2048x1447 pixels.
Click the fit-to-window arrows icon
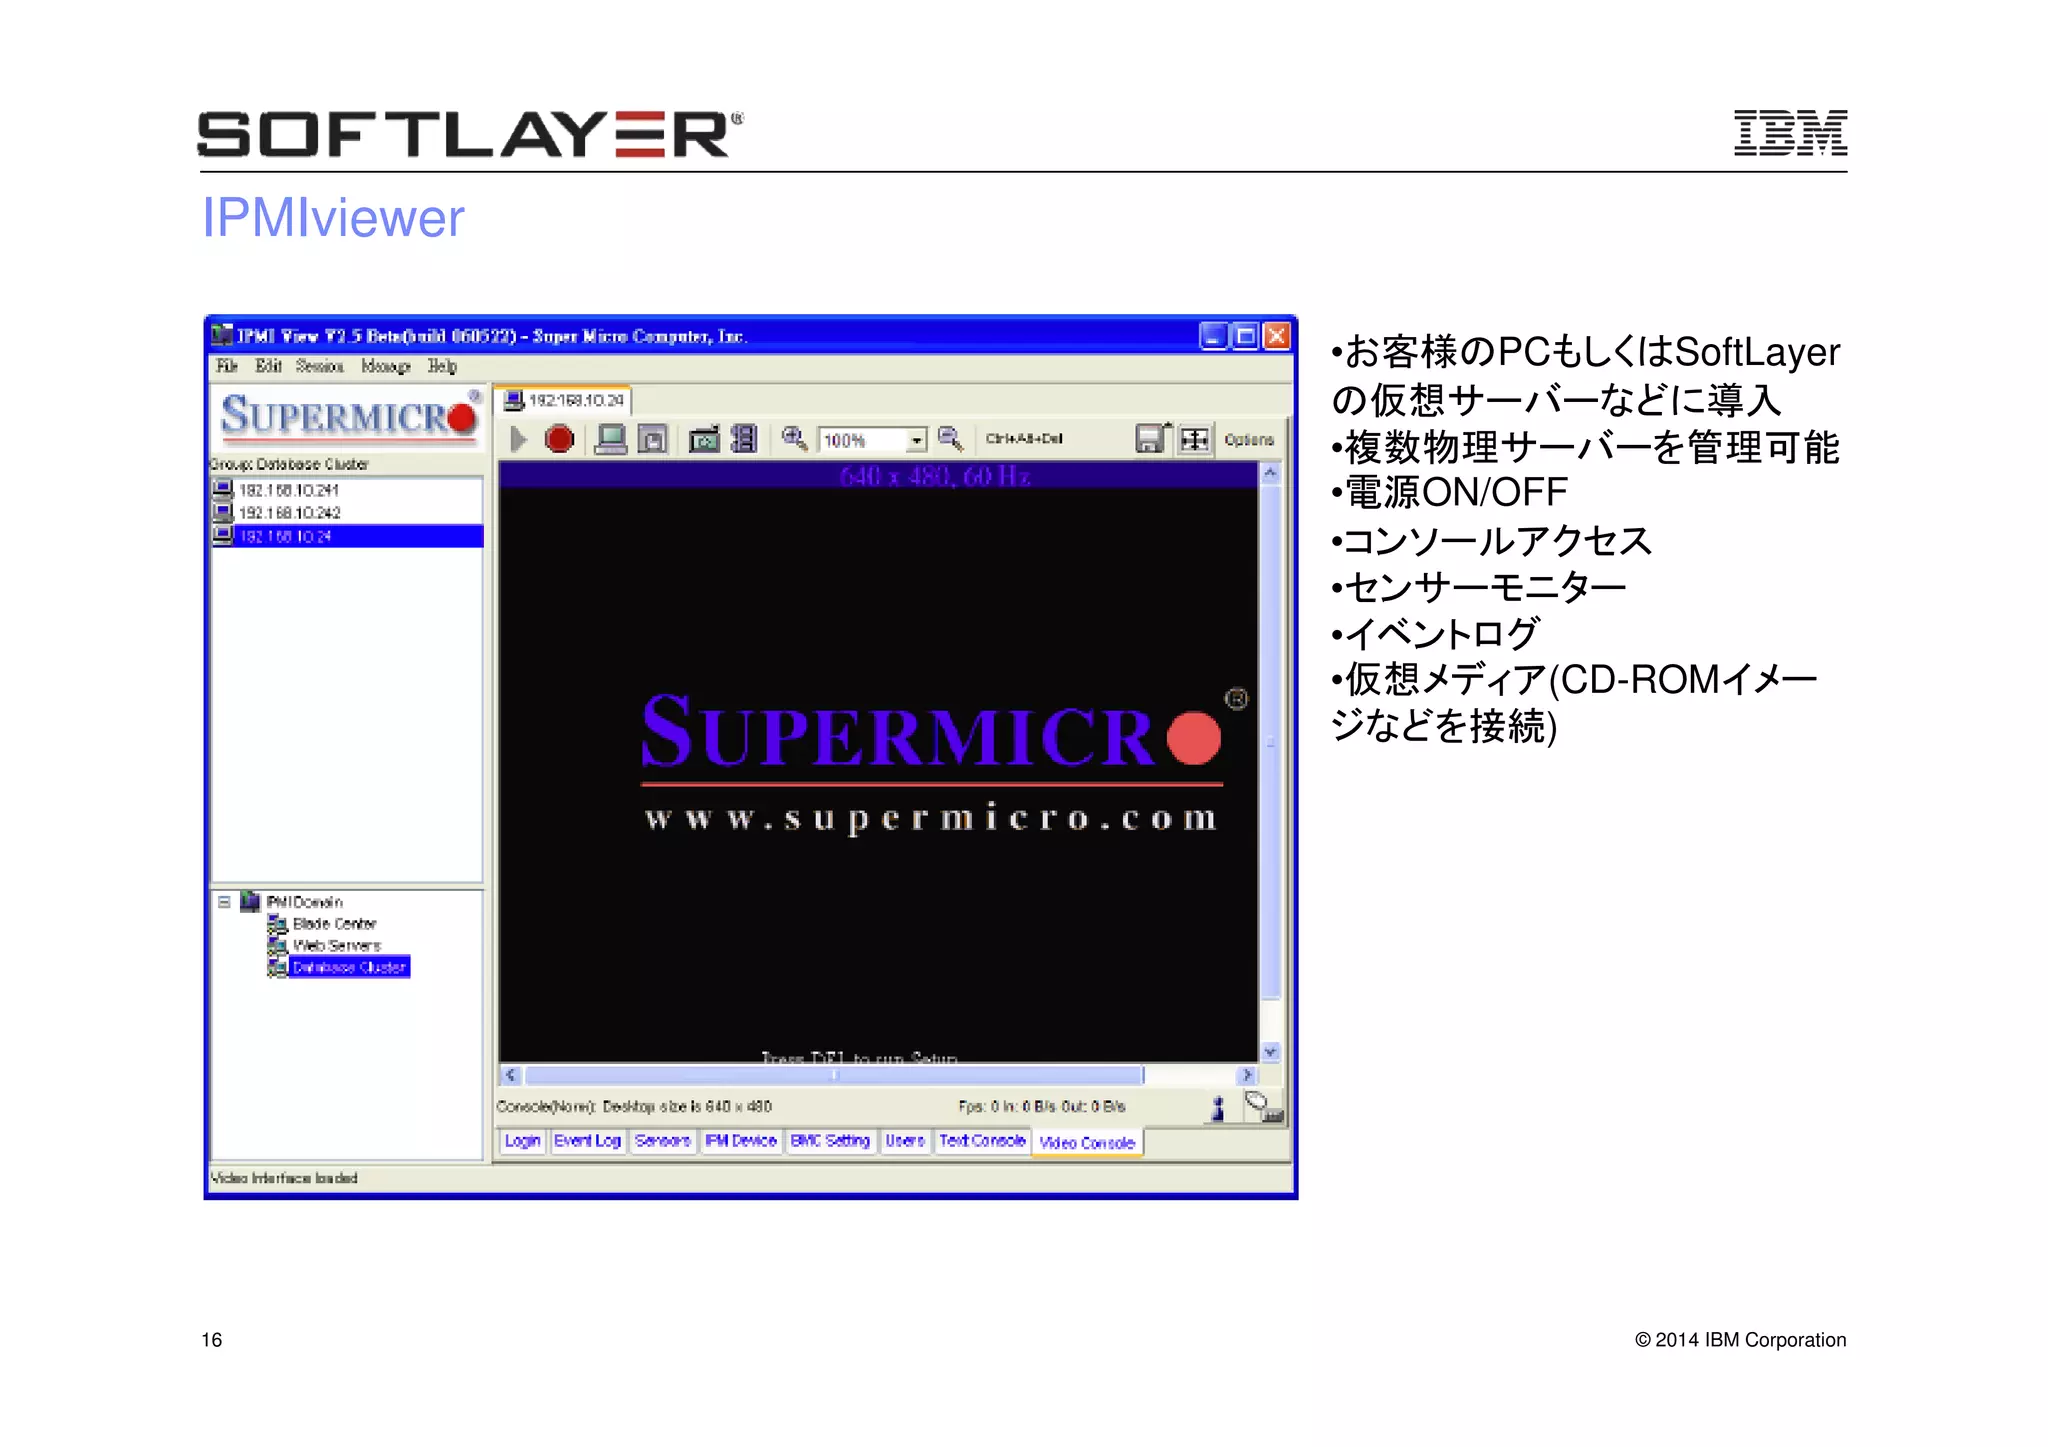coord(1194,439)
